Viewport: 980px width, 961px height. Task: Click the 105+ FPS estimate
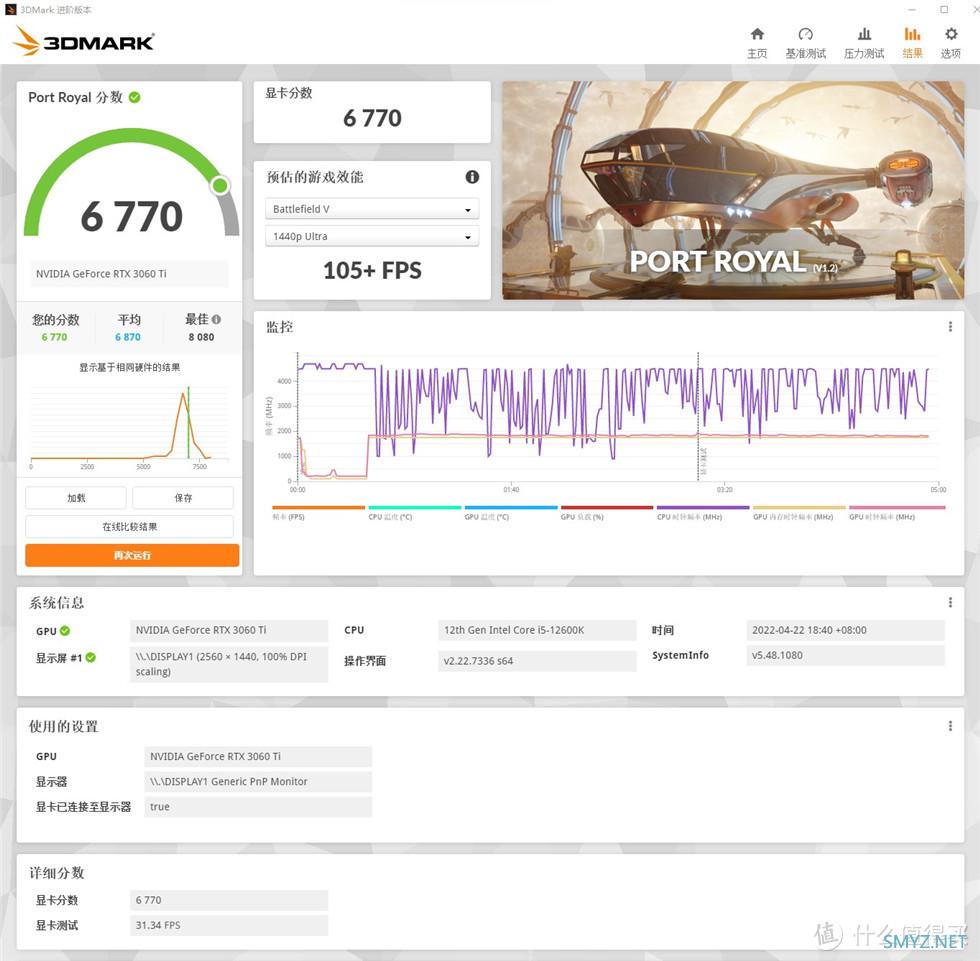tap(372, 271)
